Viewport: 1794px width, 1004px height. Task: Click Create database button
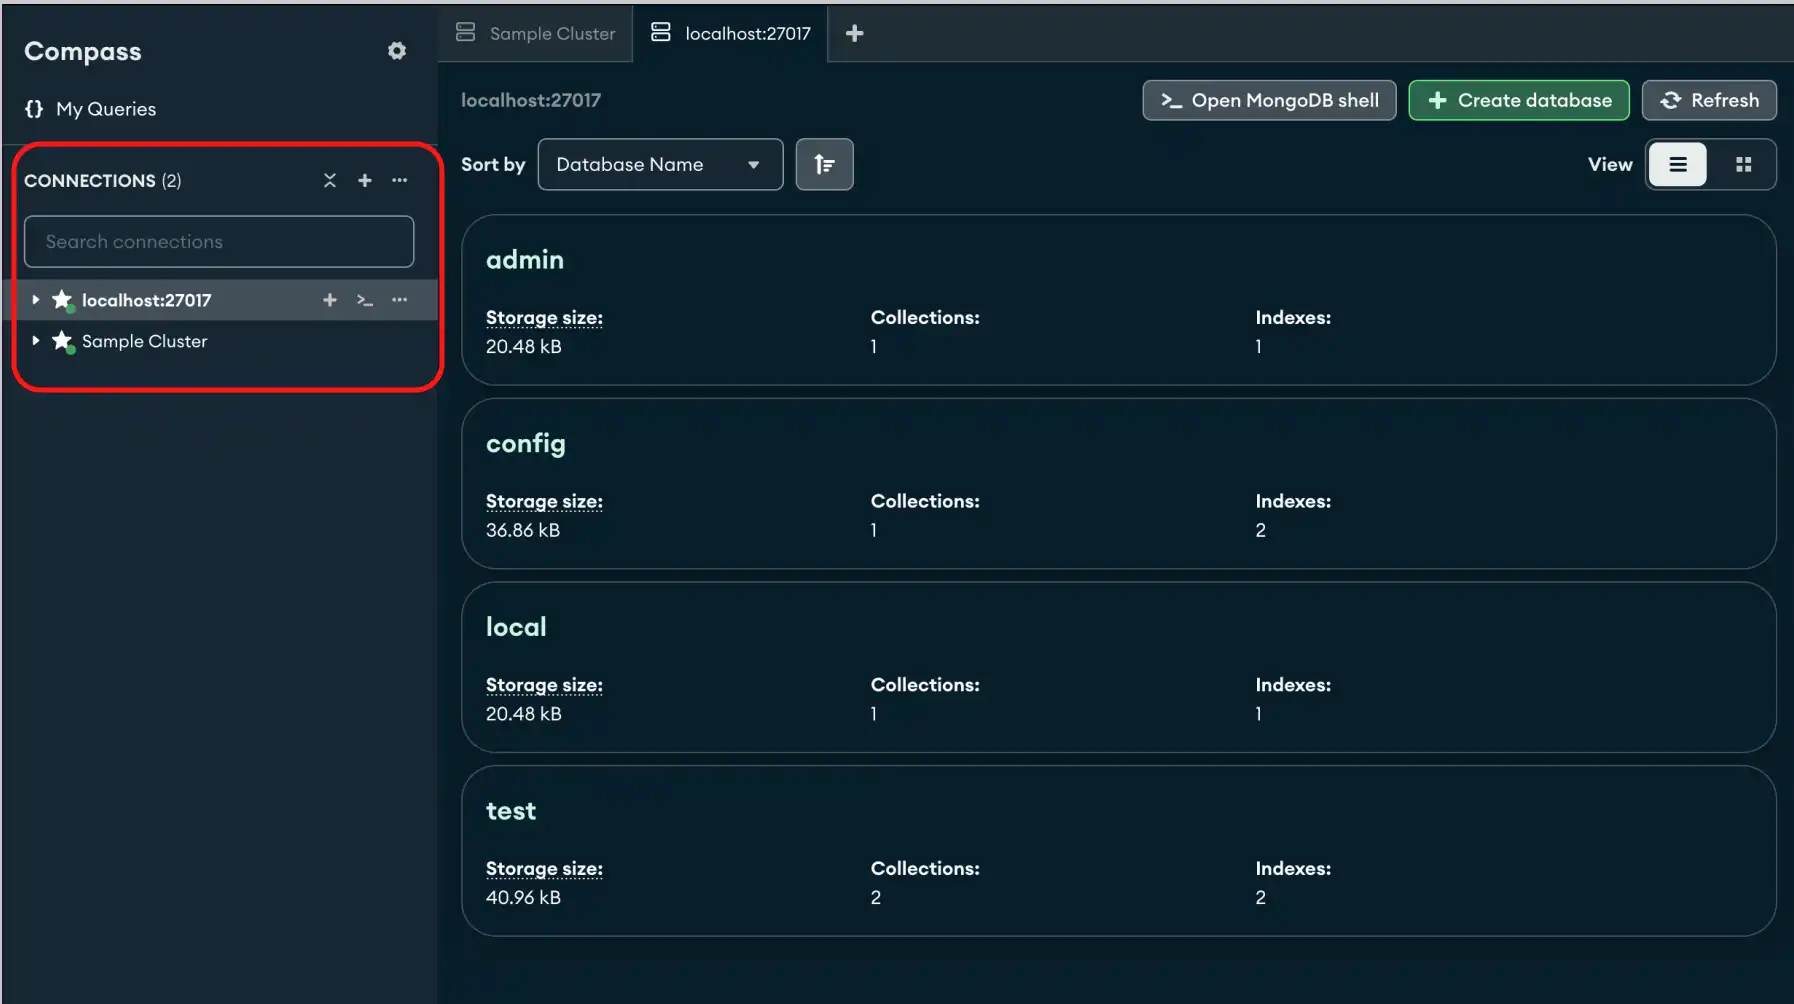[1519, 100]
